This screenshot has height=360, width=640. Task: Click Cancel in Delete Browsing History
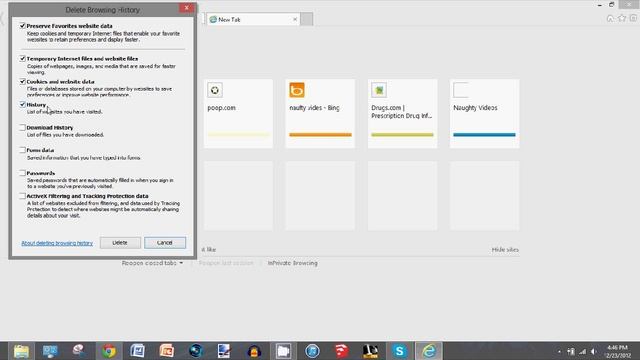(x=165, y=242)
